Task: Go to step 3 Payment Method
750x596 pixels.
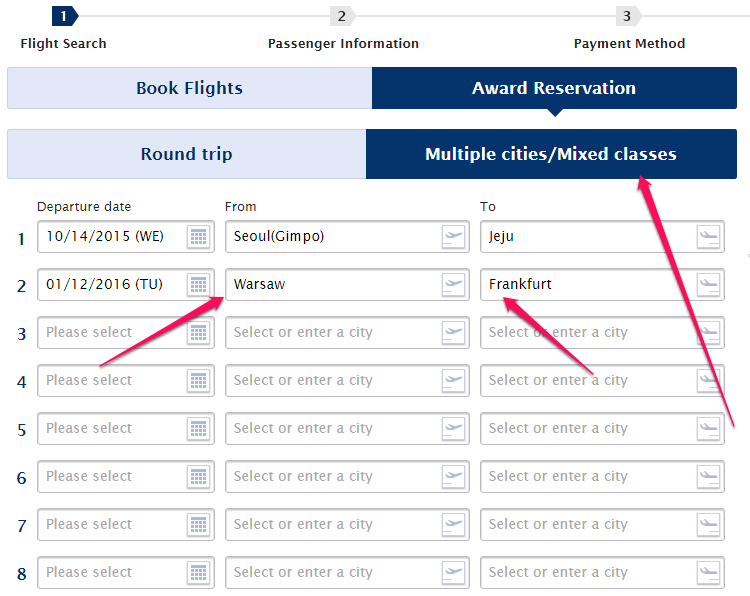Action: coord(629,29)
